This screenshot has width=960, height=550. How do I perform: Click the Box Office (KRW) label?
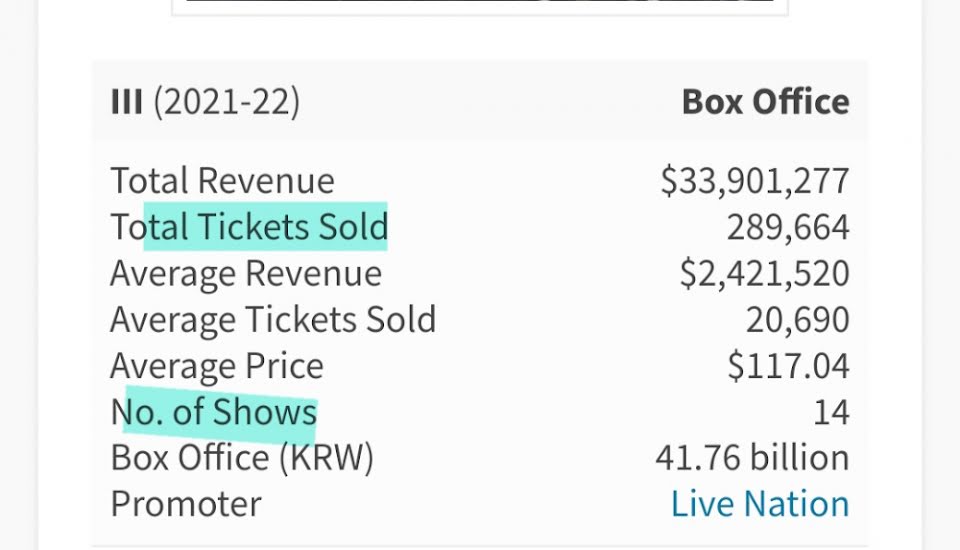[242, 458]
